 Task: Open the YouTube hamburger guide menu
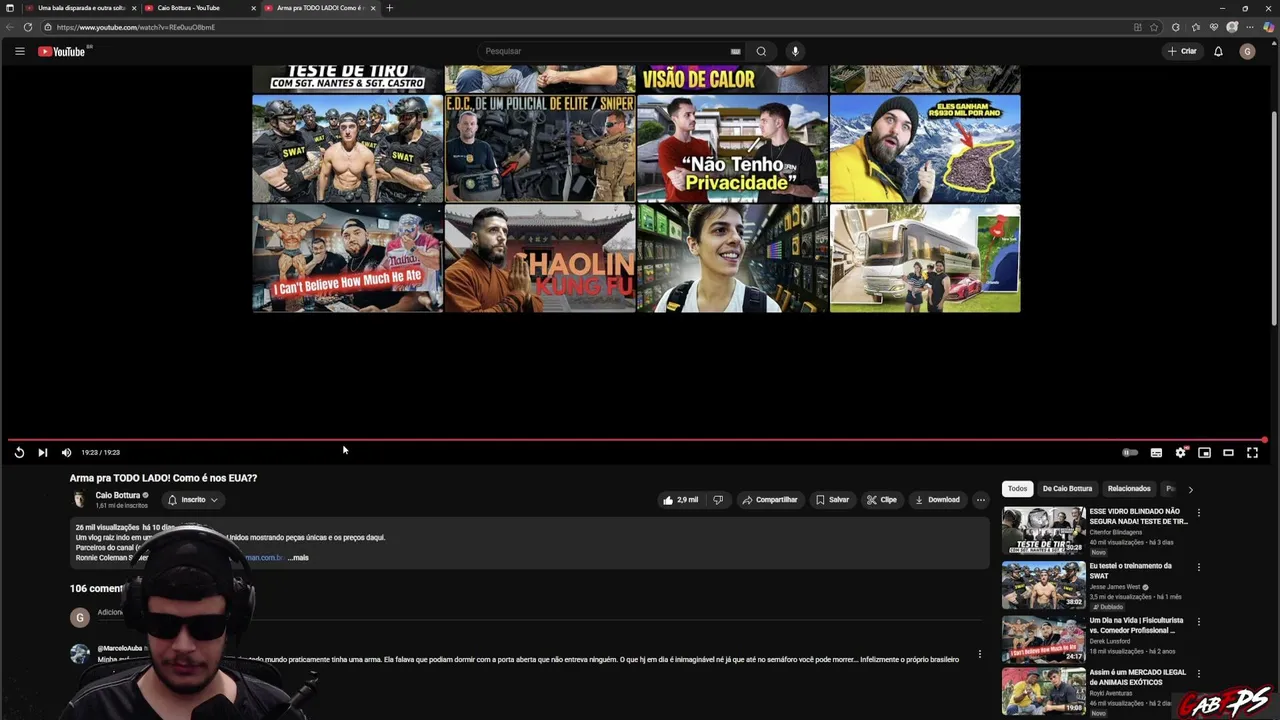[19, 51]
